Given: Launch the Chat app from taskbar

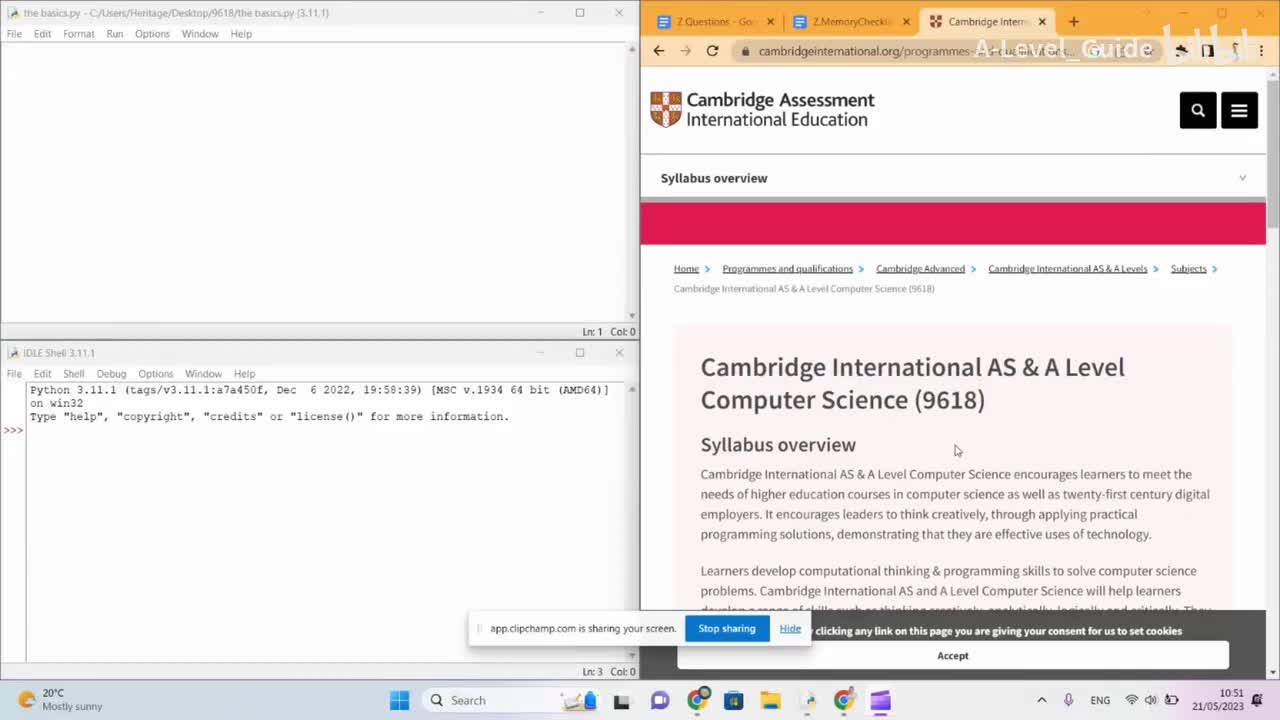Looking at the screenshot, I should (660, 700).
